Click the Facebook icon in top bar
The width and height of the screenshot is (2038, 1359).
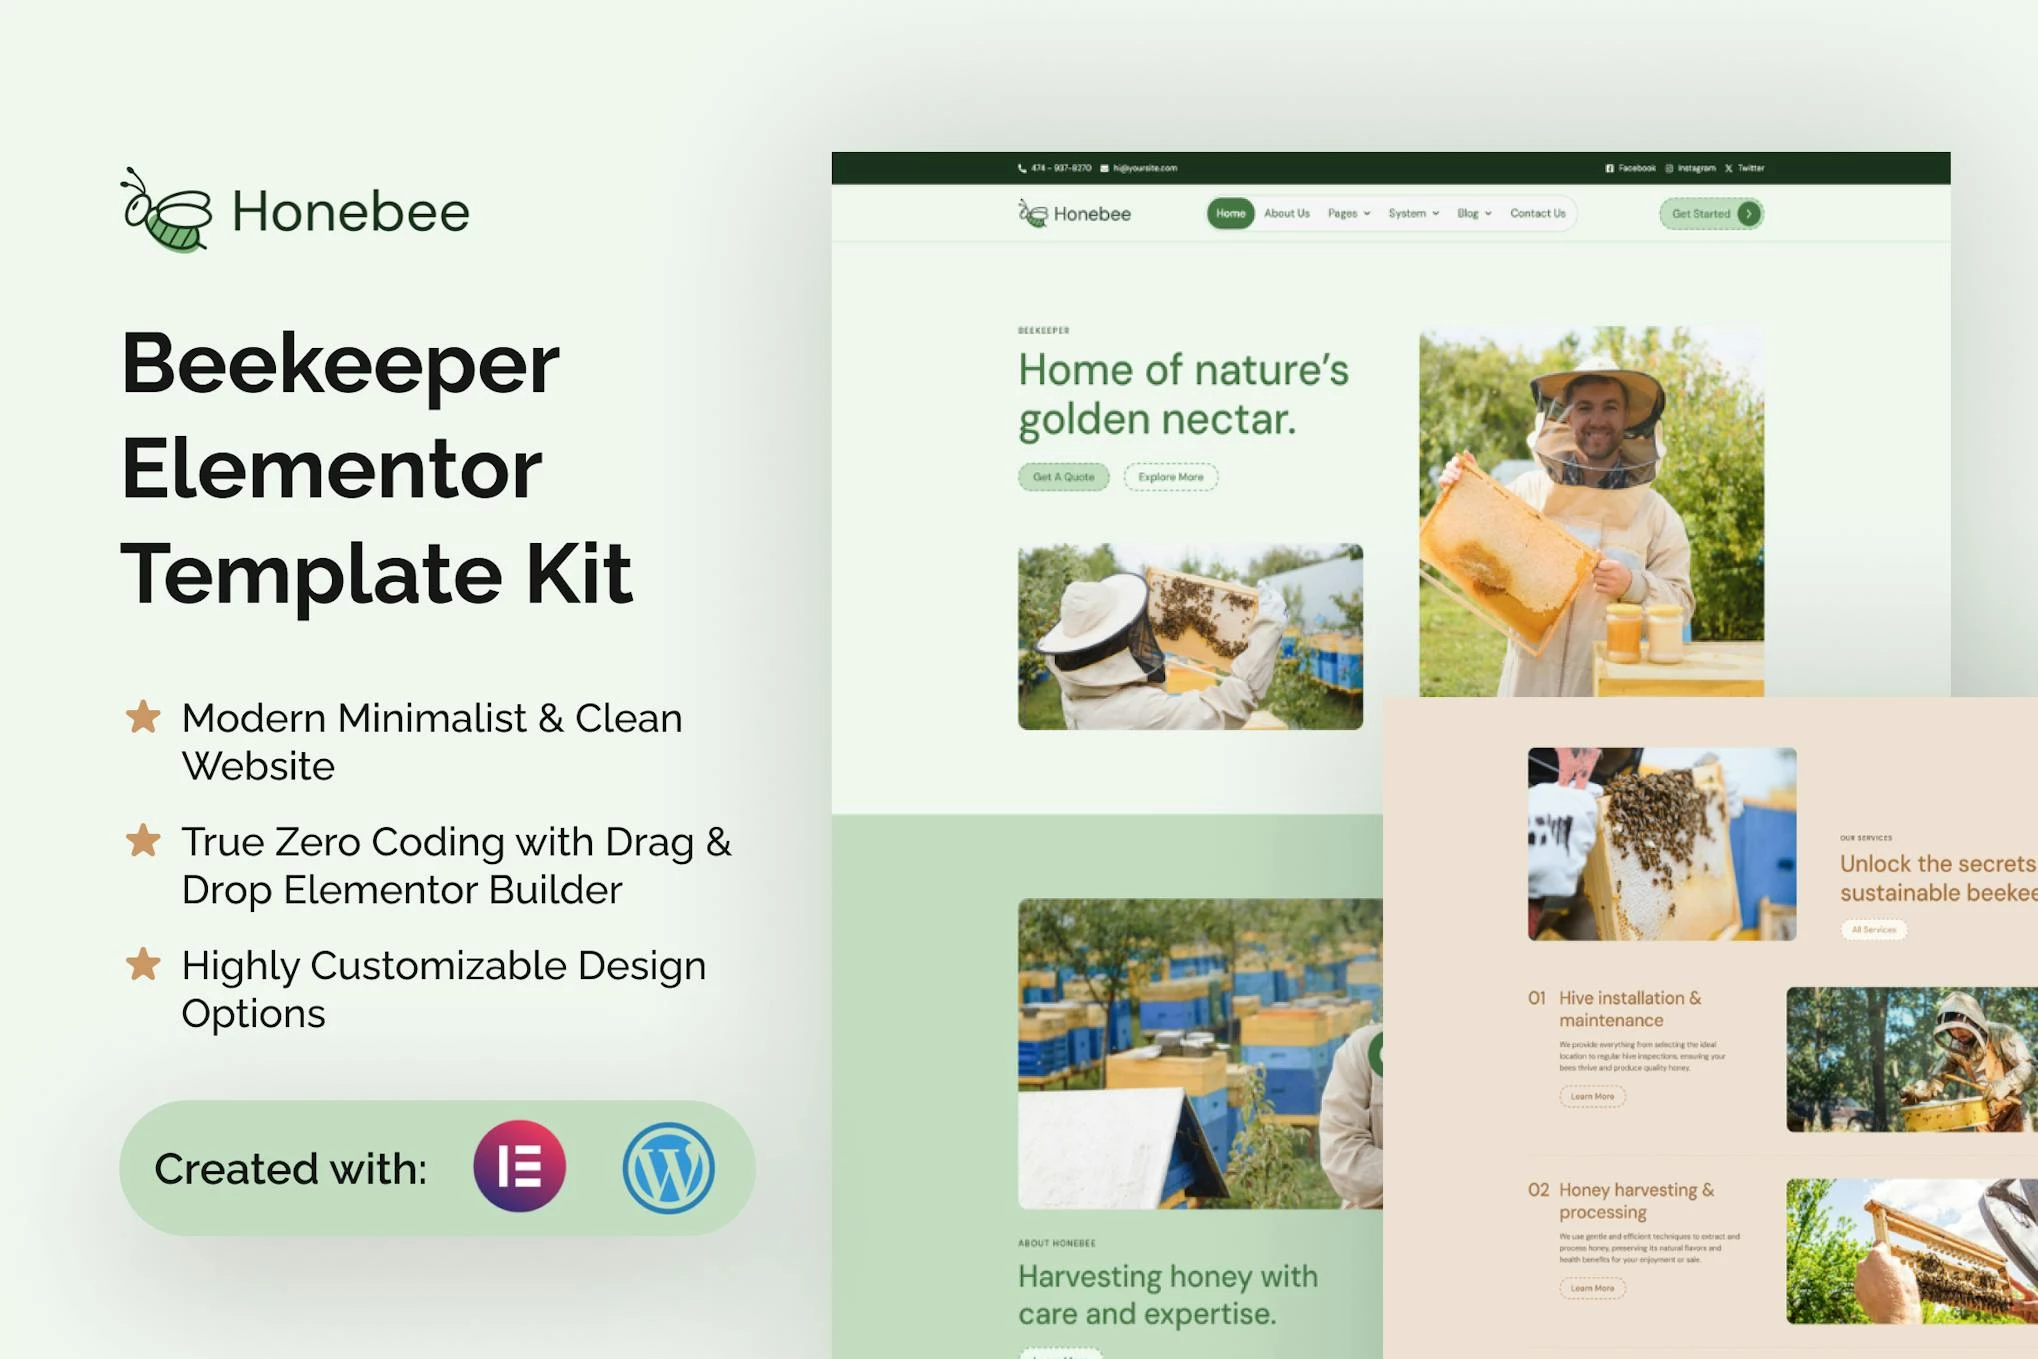click(x=1609, y=168)
